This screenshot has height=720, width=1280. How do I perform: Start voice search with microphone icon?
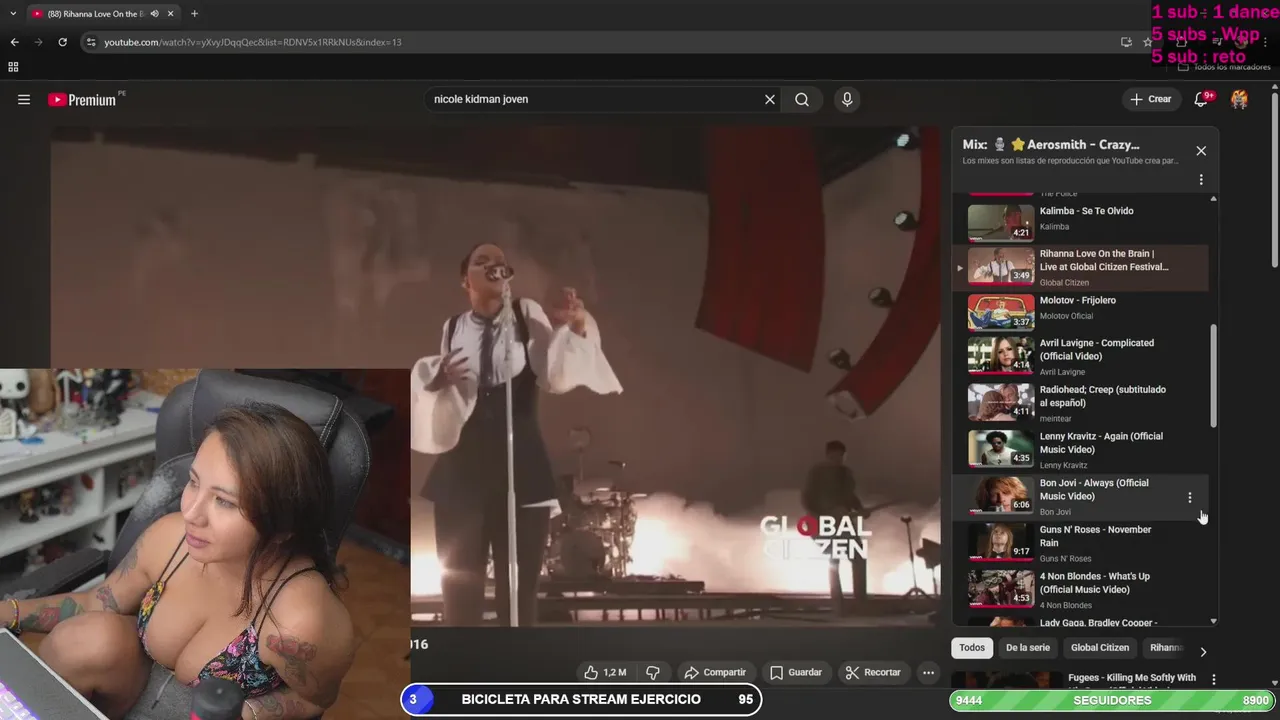(x=847, y=99)
